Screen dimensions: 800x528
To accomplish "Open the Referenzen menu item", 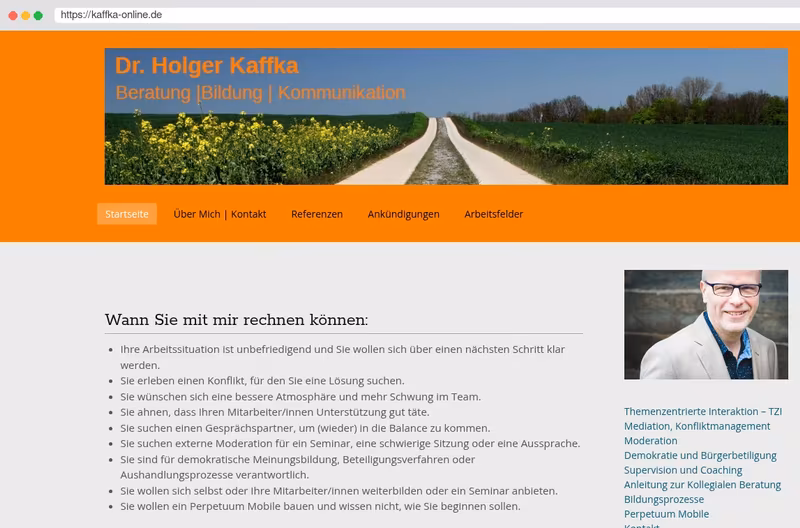I will pos(317,214).
